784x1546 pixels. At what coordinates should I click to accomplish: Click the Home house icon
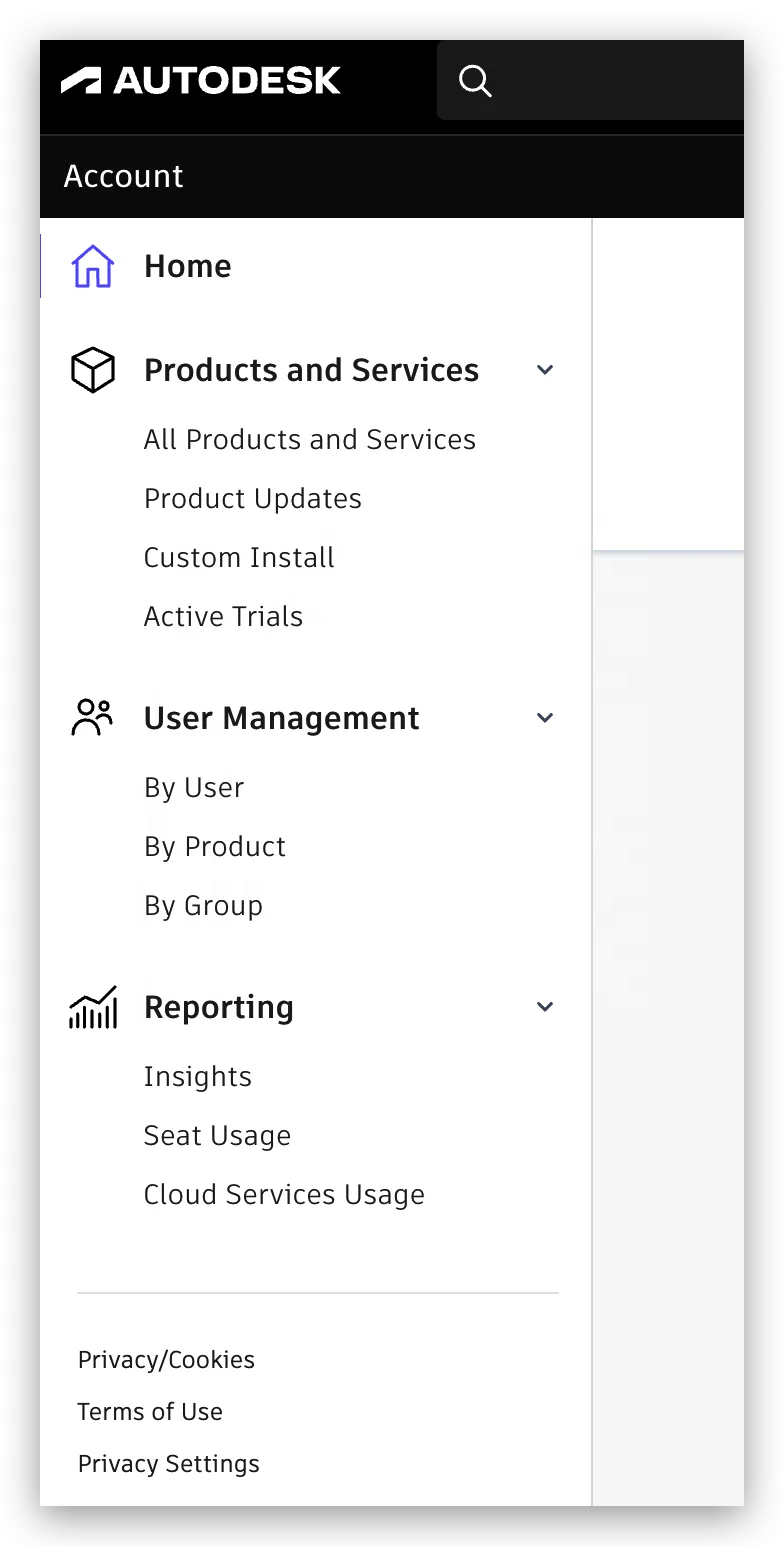pyautogui.click(x=93, y=267)
